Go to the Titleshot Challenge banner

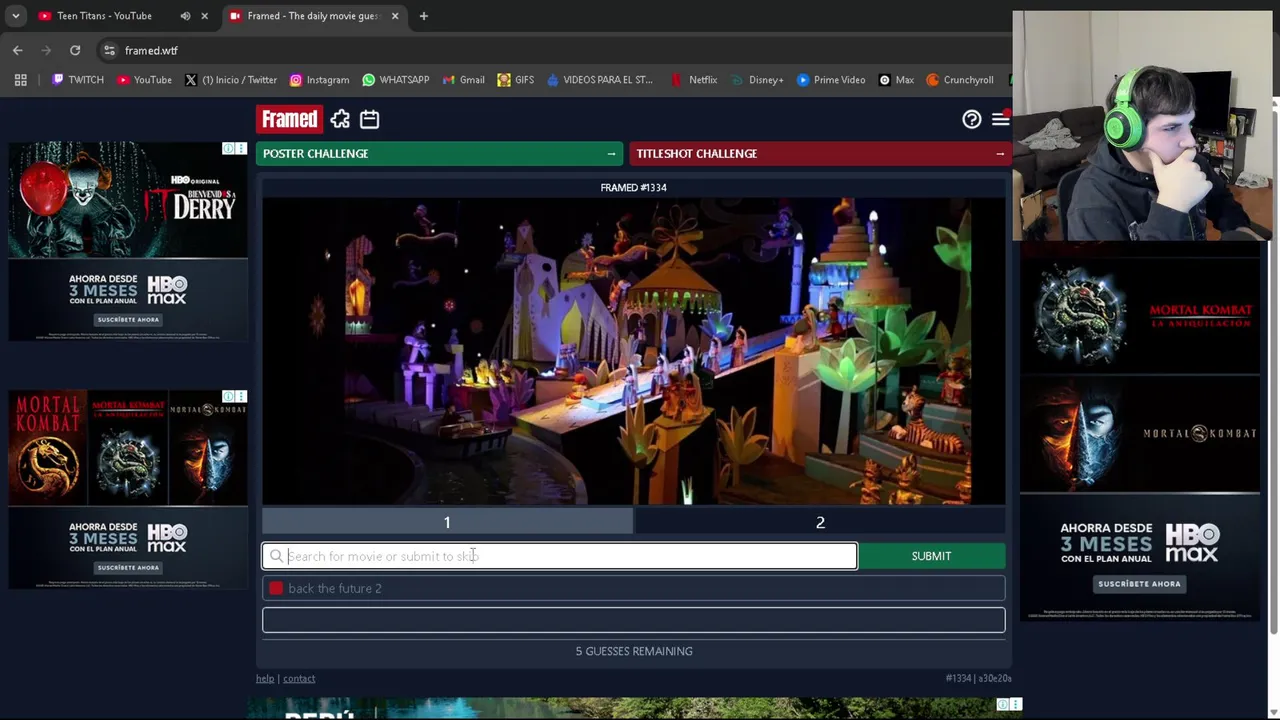click(x=820, y=153)
